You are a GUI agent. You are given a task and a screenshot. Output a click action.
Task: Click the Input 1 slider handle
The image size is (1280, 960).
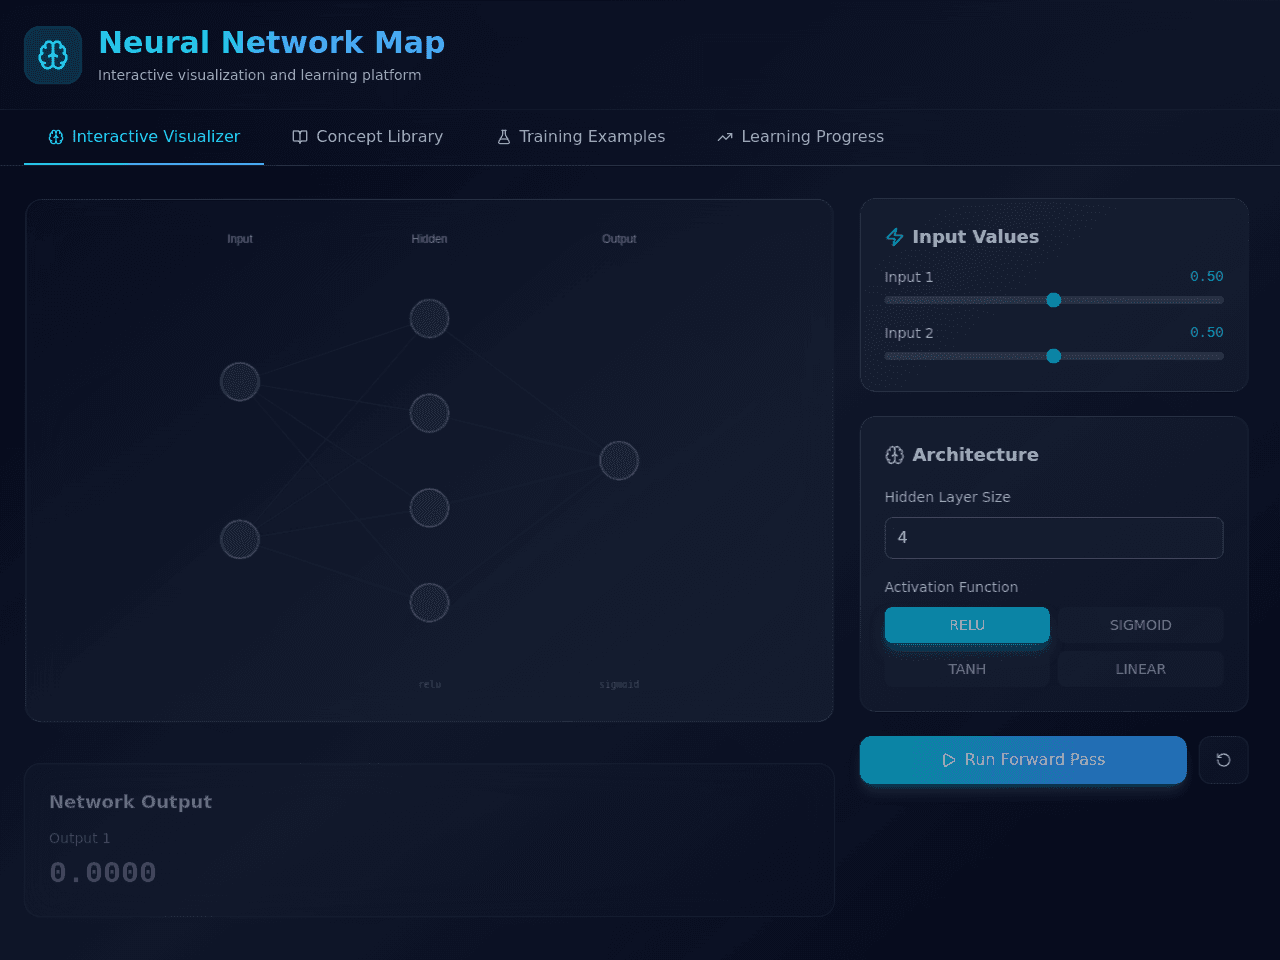pyautogui.click(x=1054, y=300)
